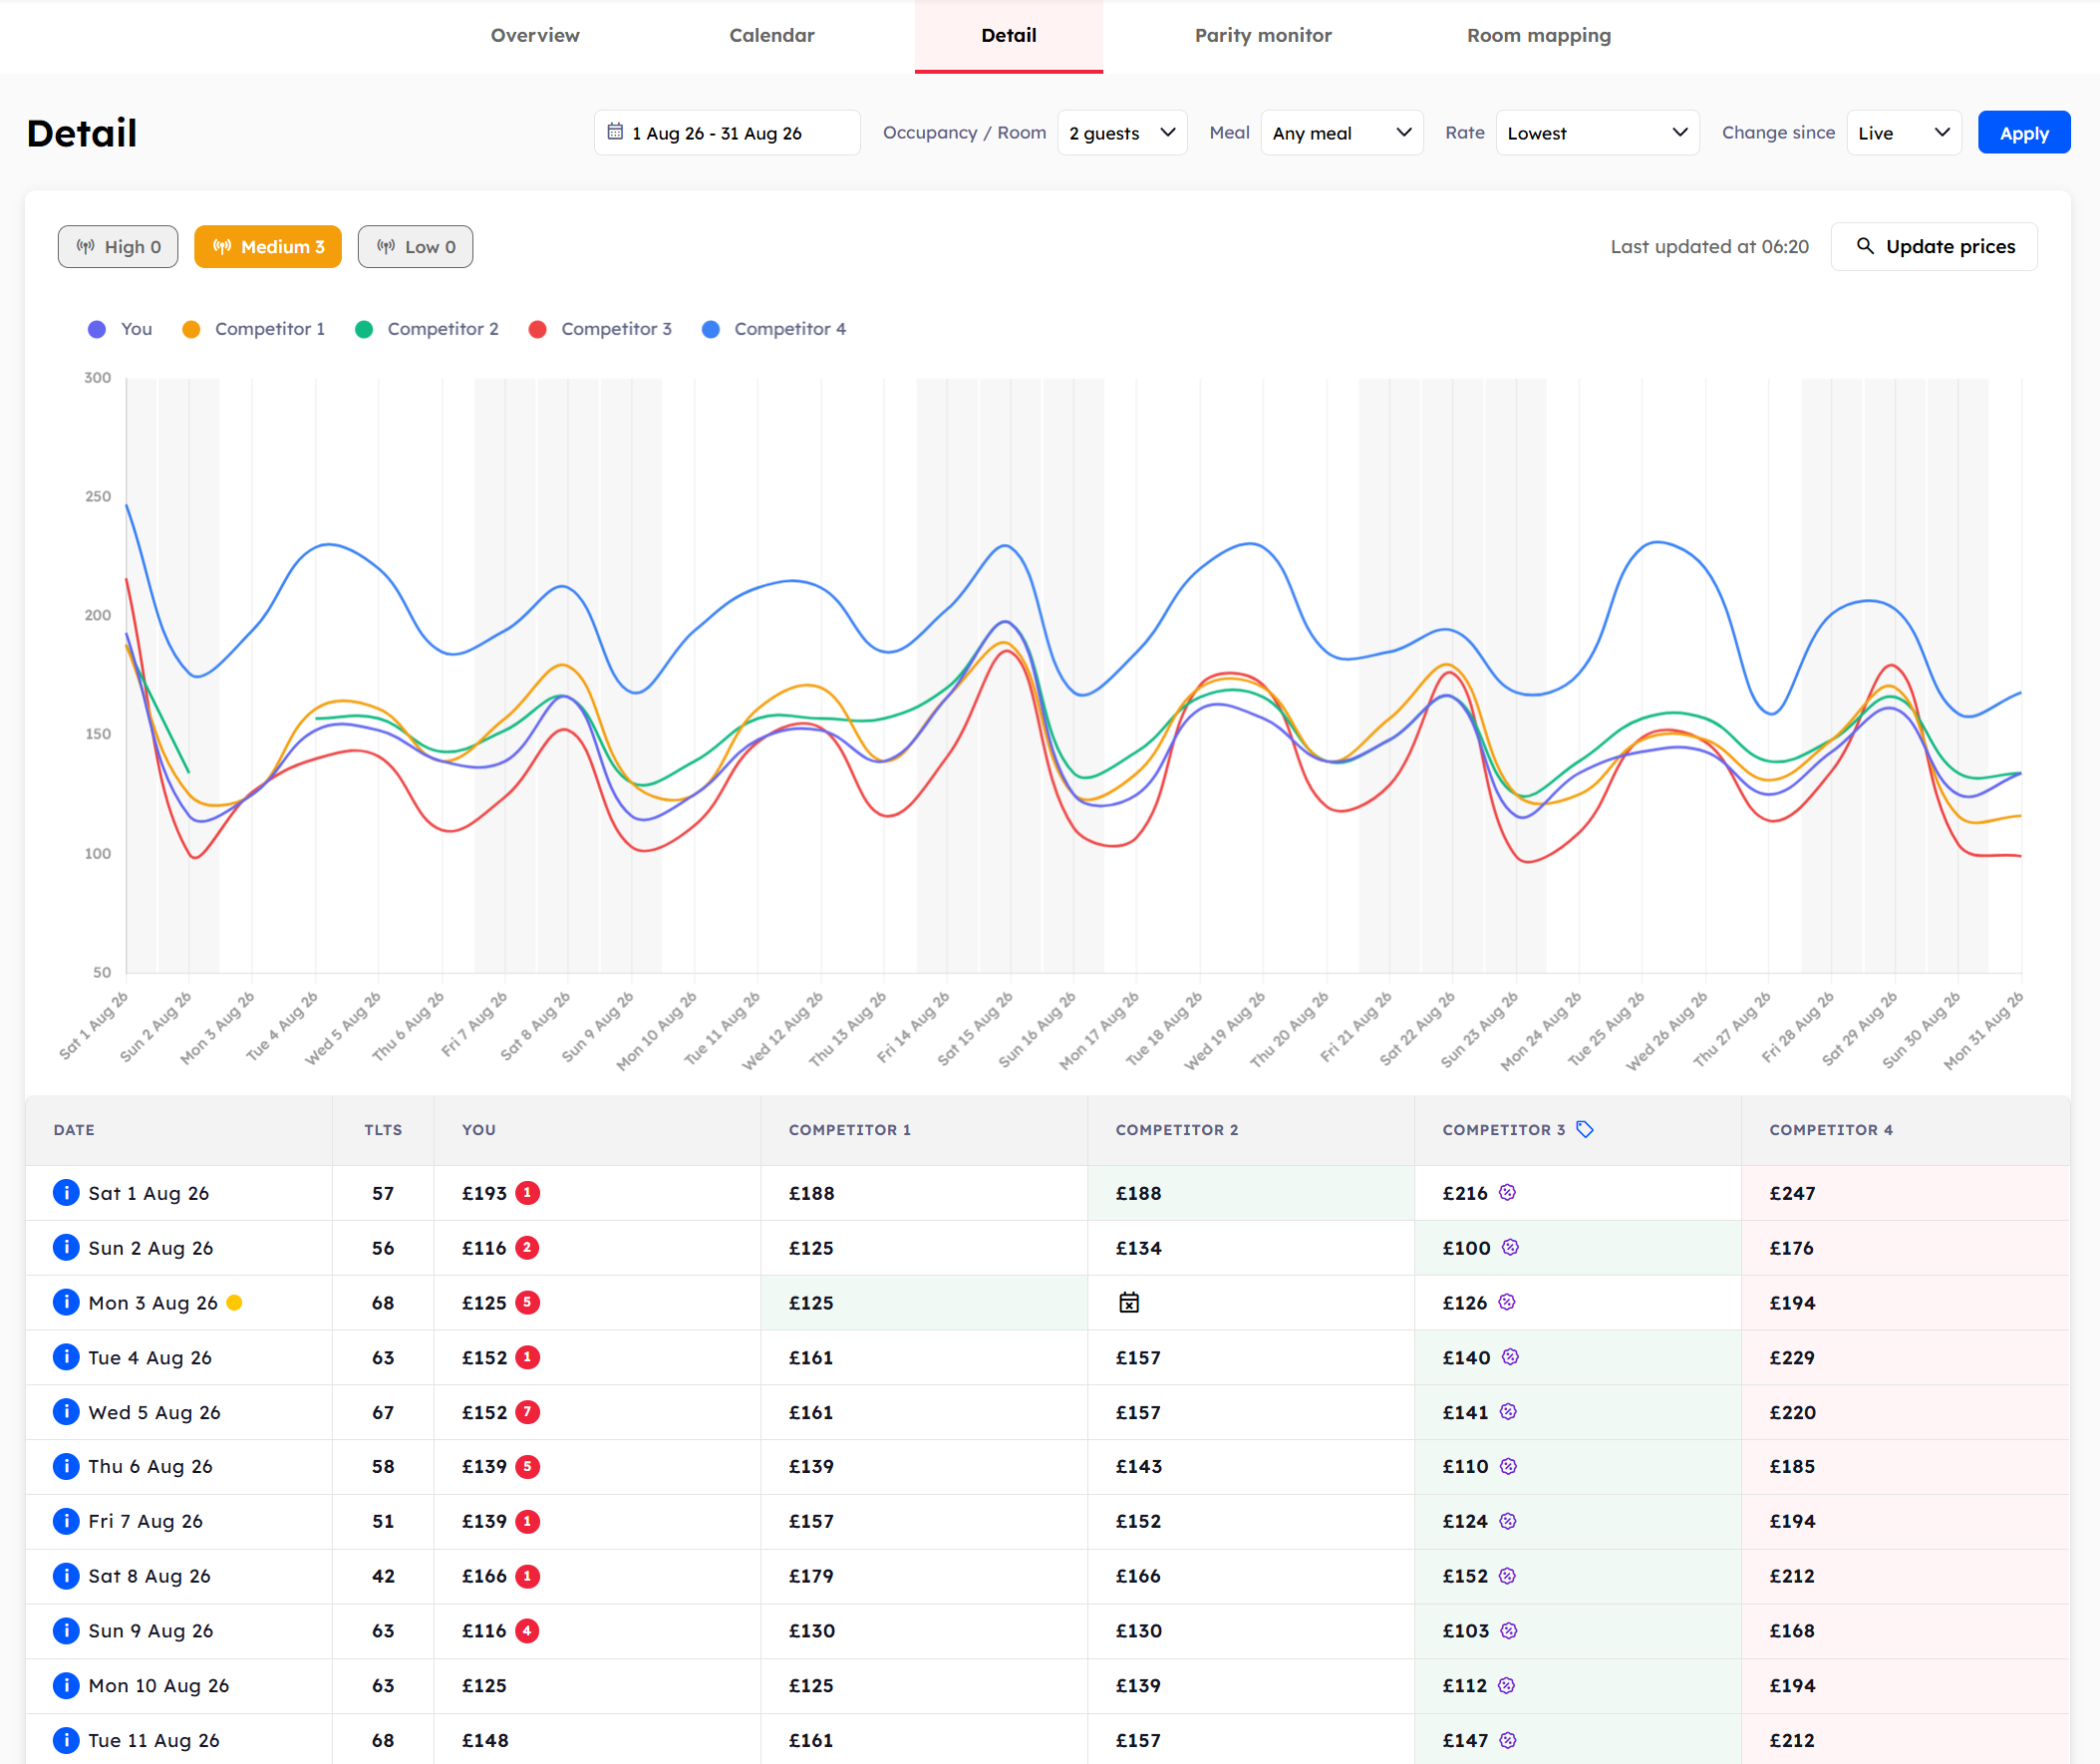
Task: Toggle the Medium 3 demand filter
Action: coord(268,246)
